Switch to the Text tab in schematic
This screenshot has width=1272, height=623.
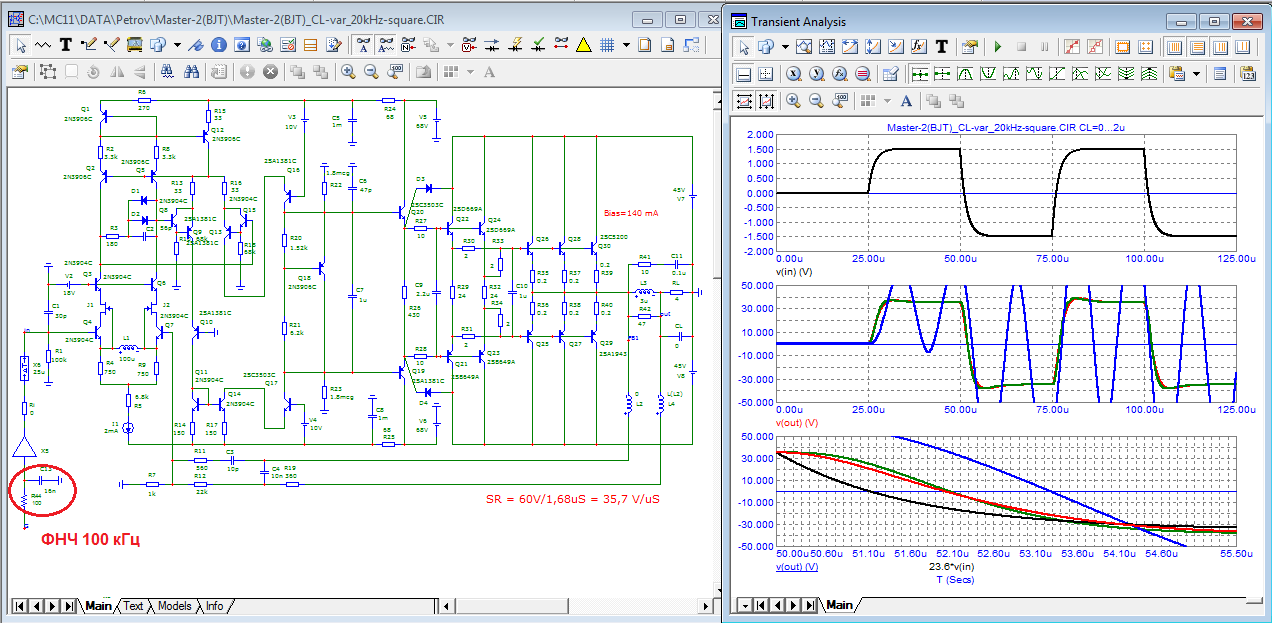coord(132,606)
